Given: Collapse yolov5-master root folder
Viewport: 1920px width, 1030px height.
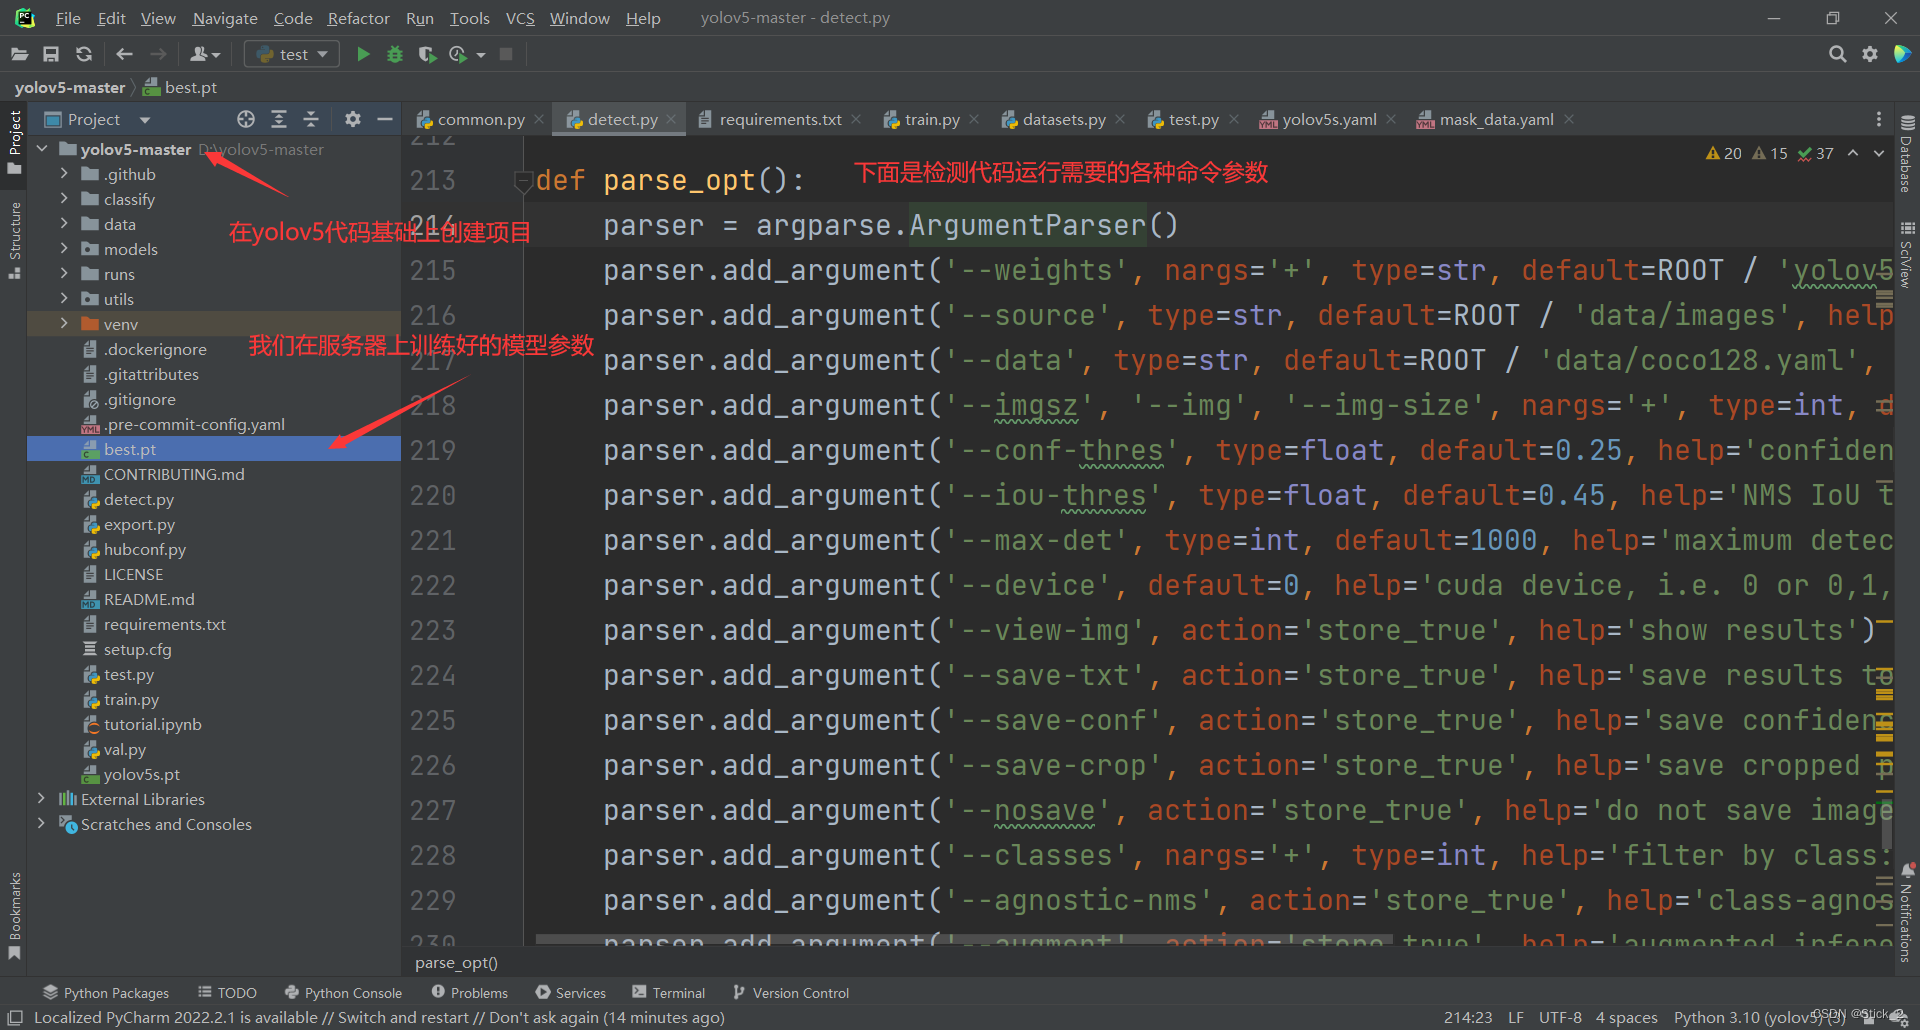Looking at the screenshot, I should [x=42, y=149].
